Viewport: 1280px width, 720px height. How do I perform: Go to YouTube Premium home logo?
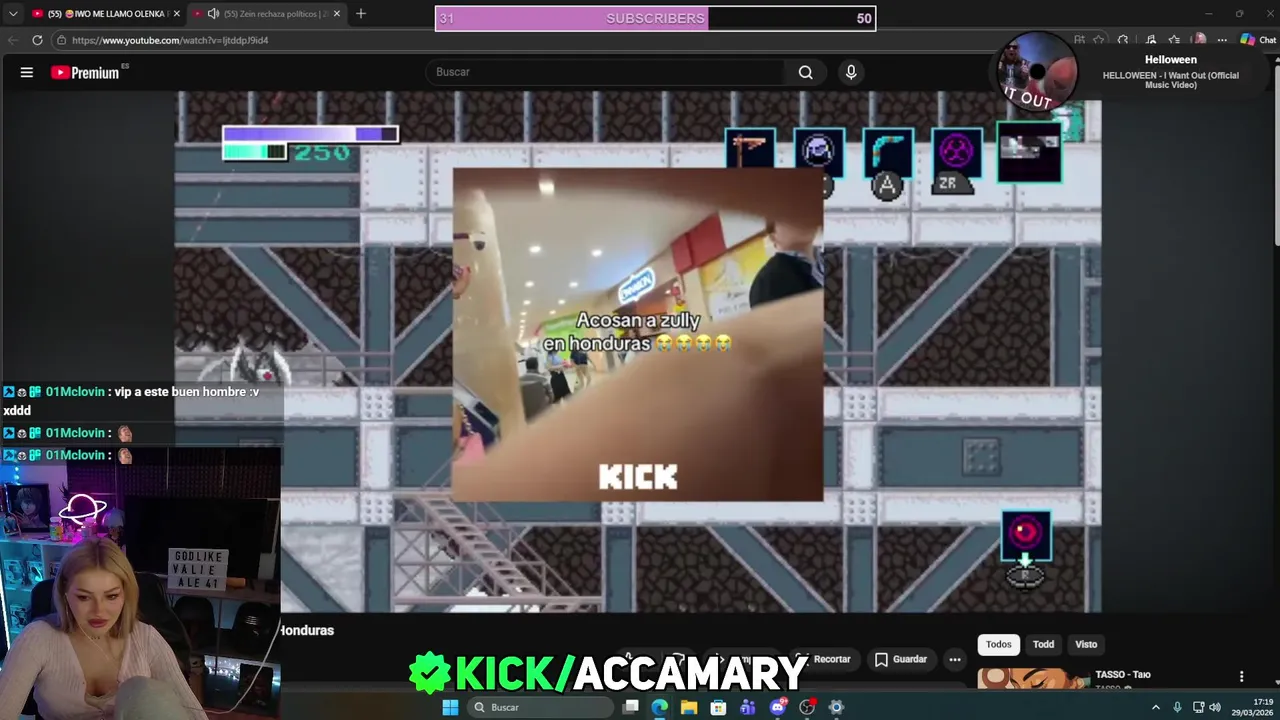coord(85,72)
